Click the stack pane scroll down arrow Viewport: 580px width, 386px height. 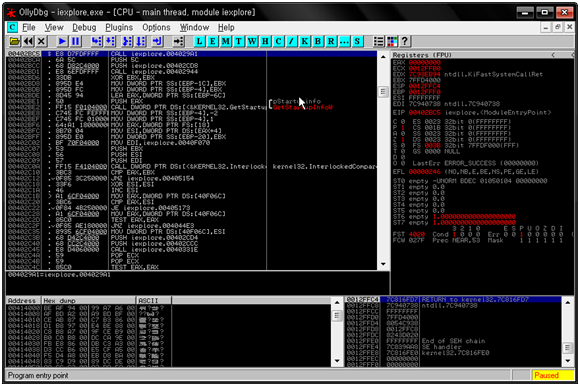[568, 361]
